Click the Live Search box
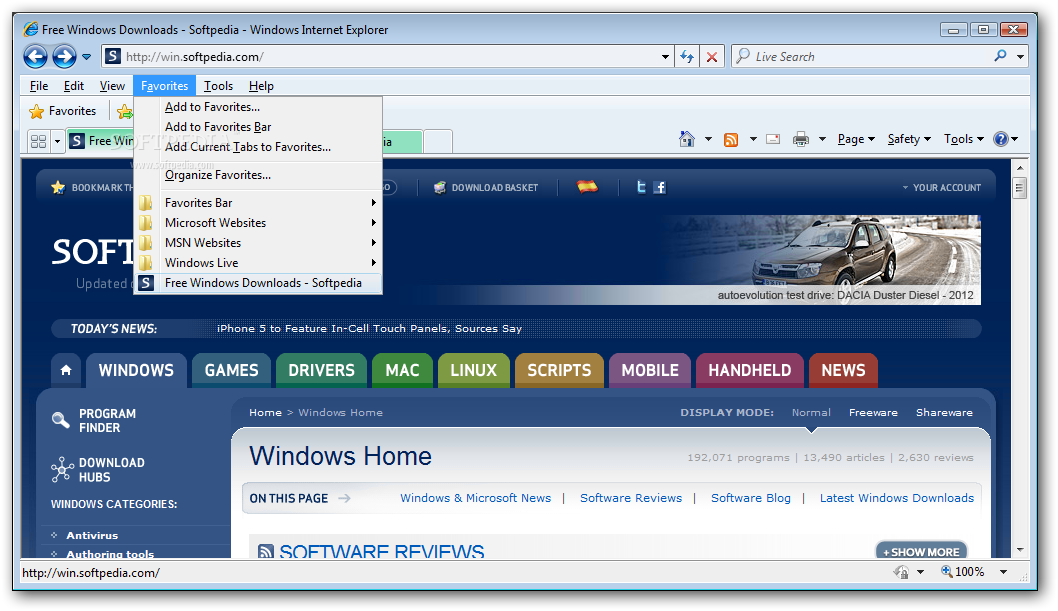1058x611 pixels. tap(862, 57)
